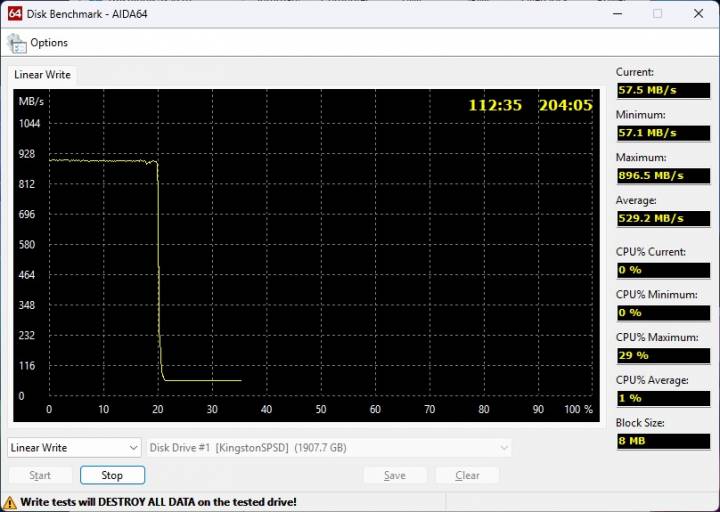Expand the Linear Write test type dropdown
Screen dimensions: 720x512
click(75, 448)
